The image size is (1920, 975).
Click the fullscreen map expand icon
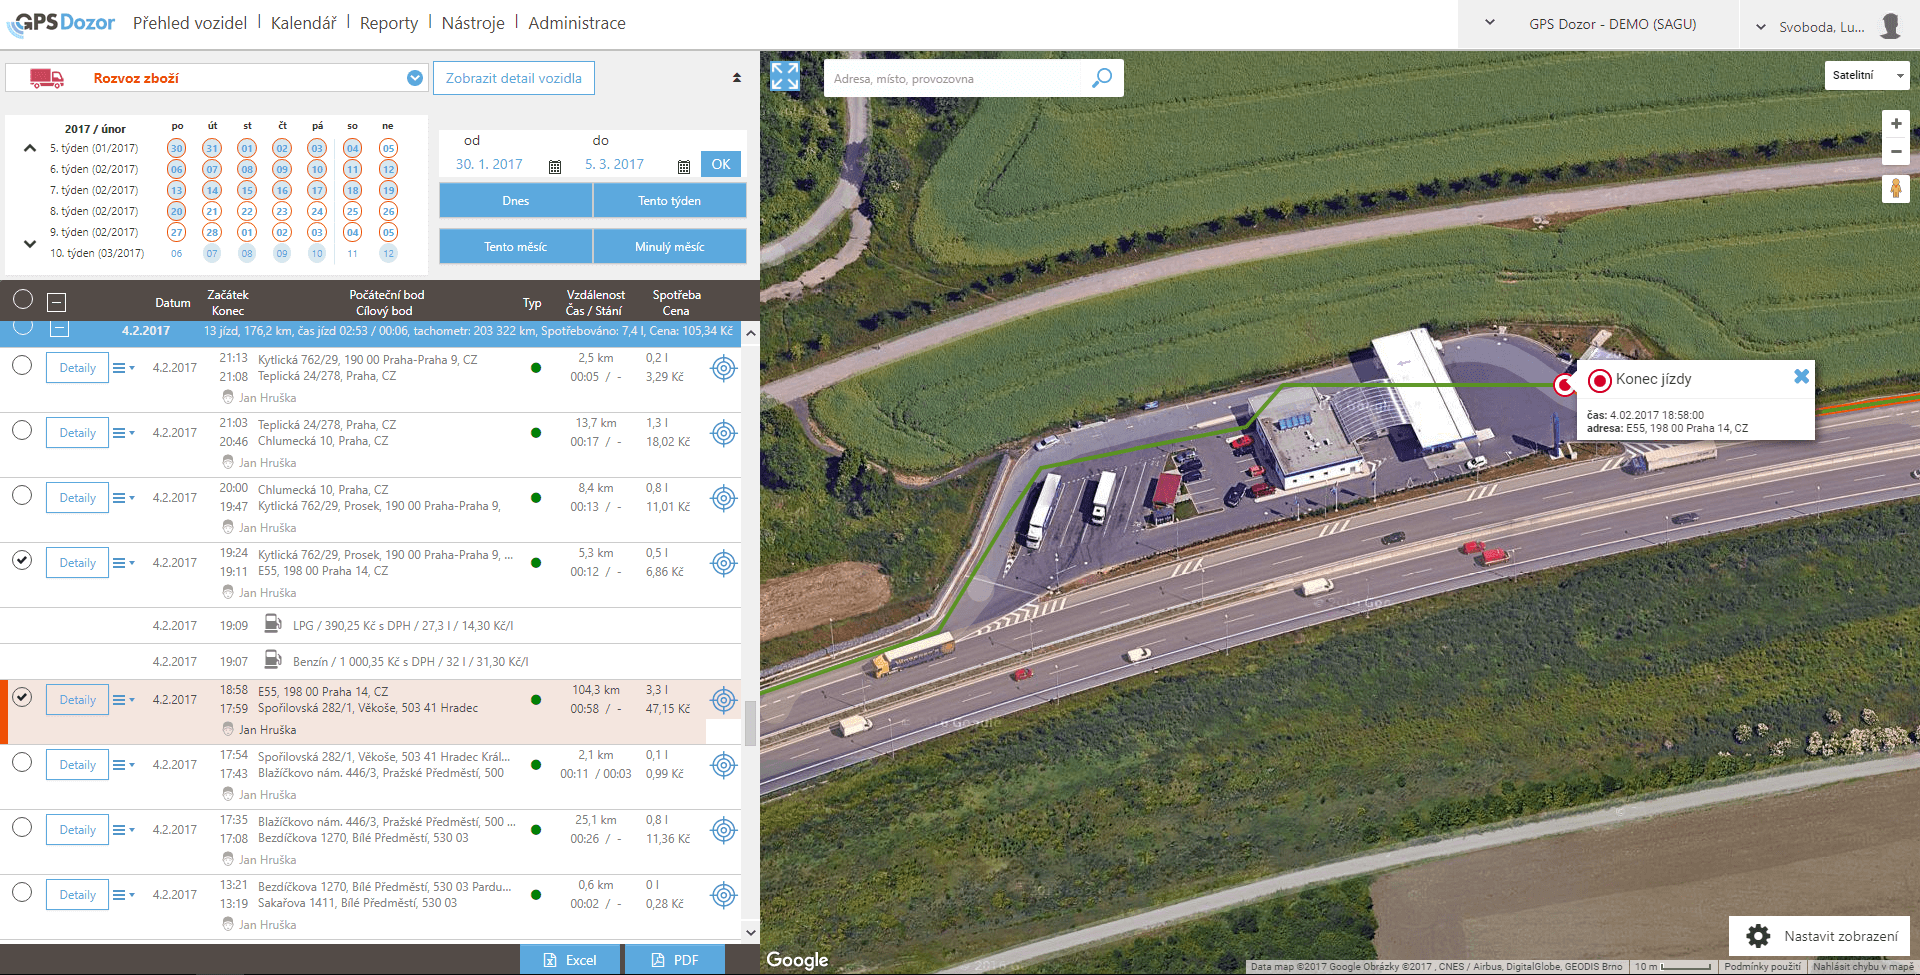tap(785, 76)
